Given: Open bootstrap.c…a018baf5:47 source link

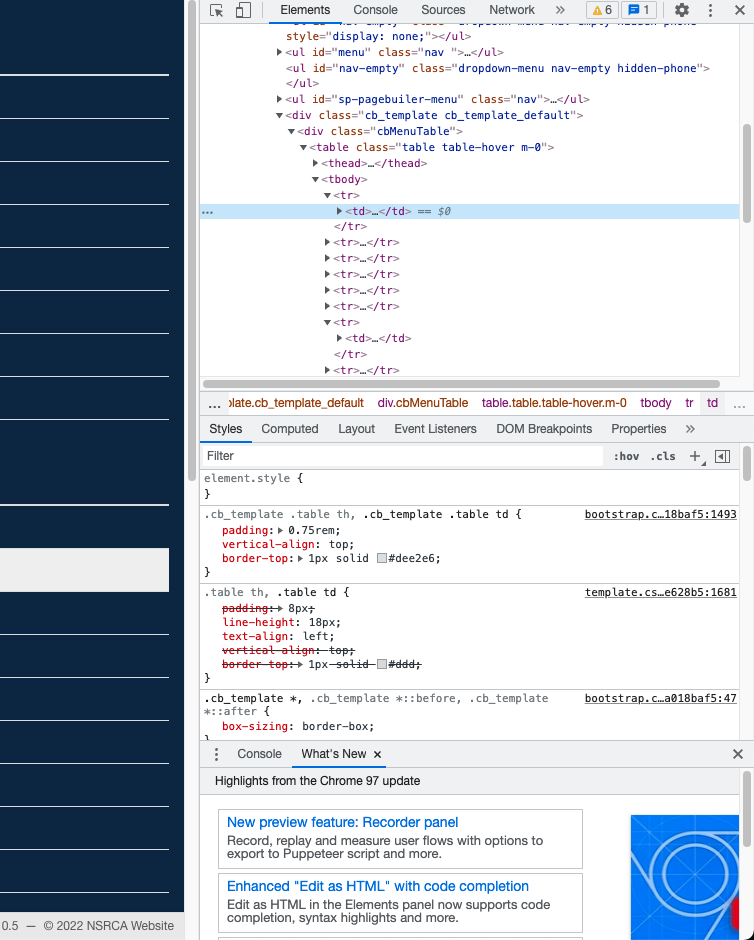Looking at the screenshot, I should pos(660,698).
